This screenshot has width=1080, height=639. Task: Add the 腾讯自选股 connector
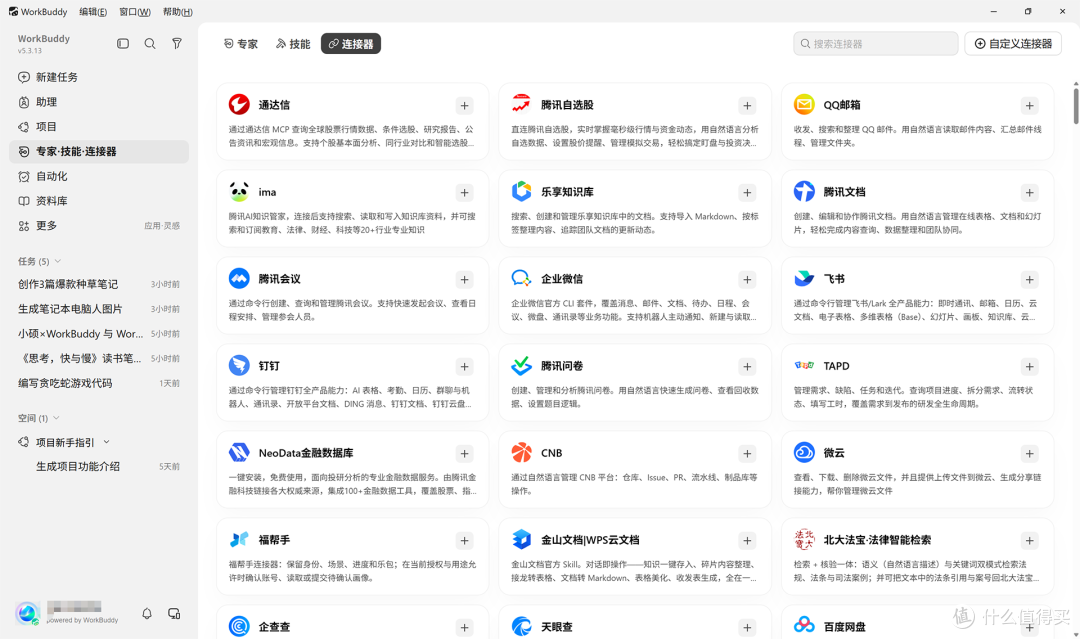pyautogui.click(x=747, y=105)
